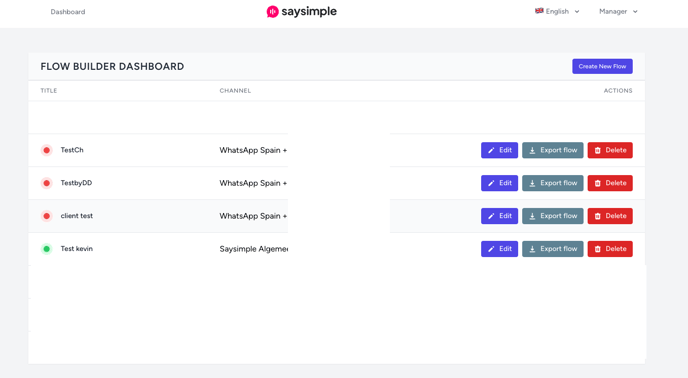This screenshot has width=688, height=378.
Task: Delete the TestbyDD flow
Action: click(x=610, y=183)
